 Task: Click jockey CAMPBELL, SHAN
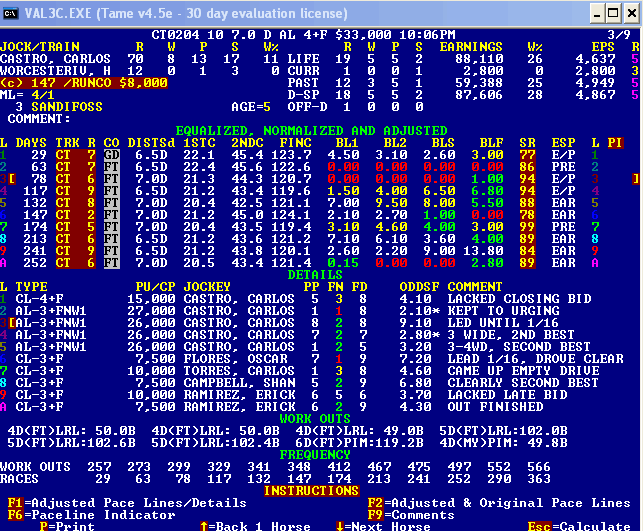click(x=239, y=383)
